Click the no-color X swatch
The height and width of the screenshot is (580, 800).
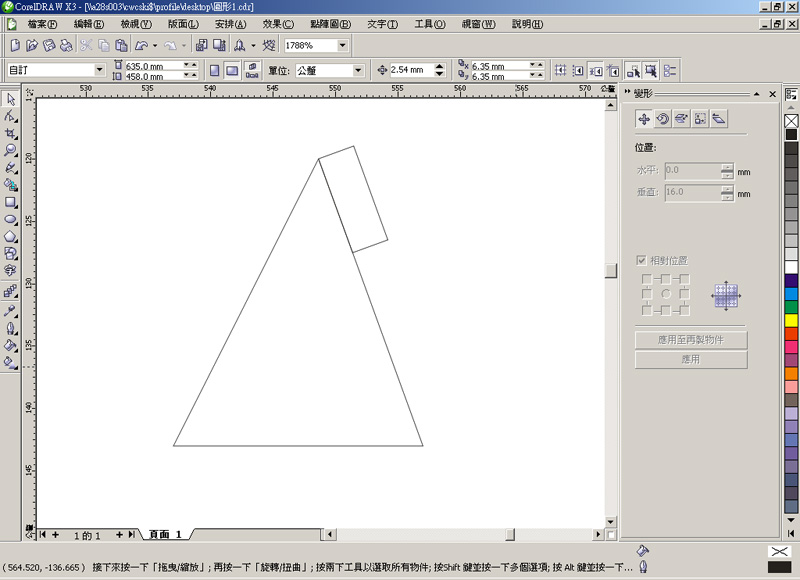(x=791, y=121)
